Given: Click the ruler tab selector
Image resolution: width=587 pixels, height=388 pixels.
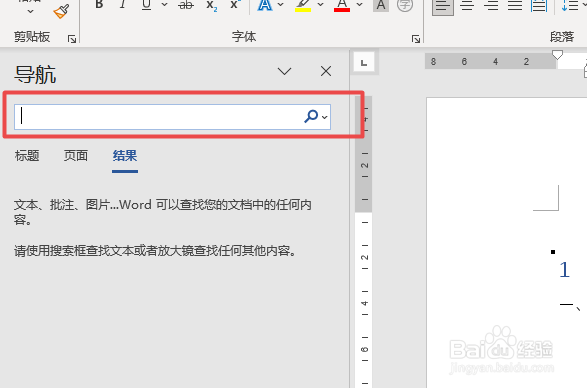Looking at the screenshot, I should (364, 63).
